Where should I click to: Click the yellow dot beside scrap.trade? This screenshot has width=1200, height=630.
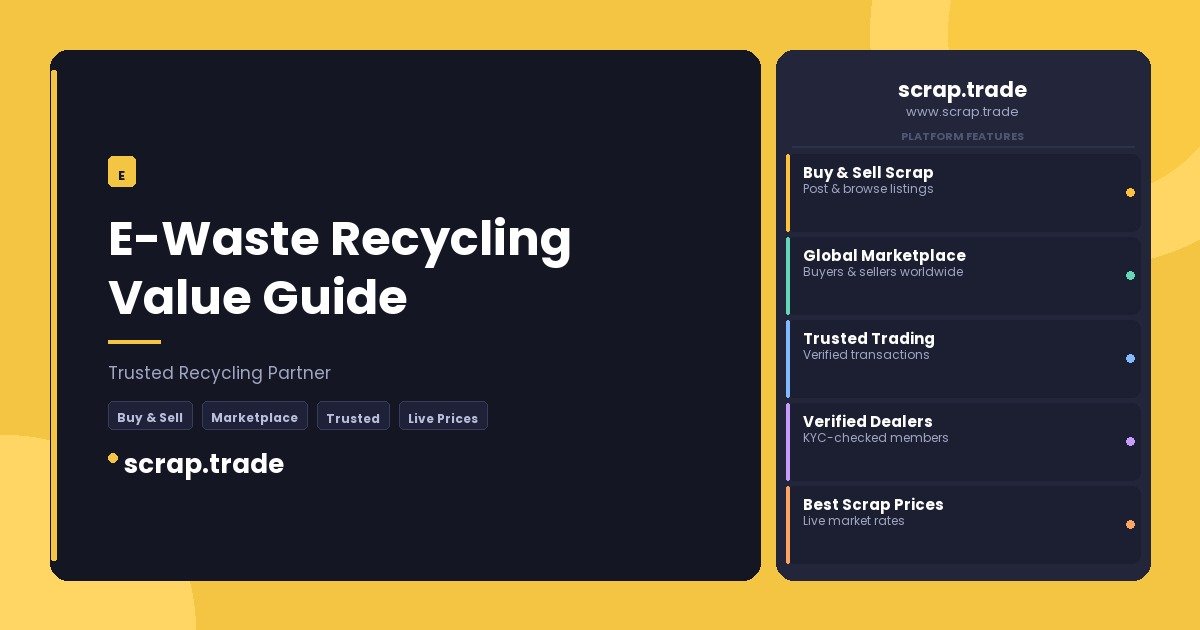pyautogui.click(x=113, y=458)
